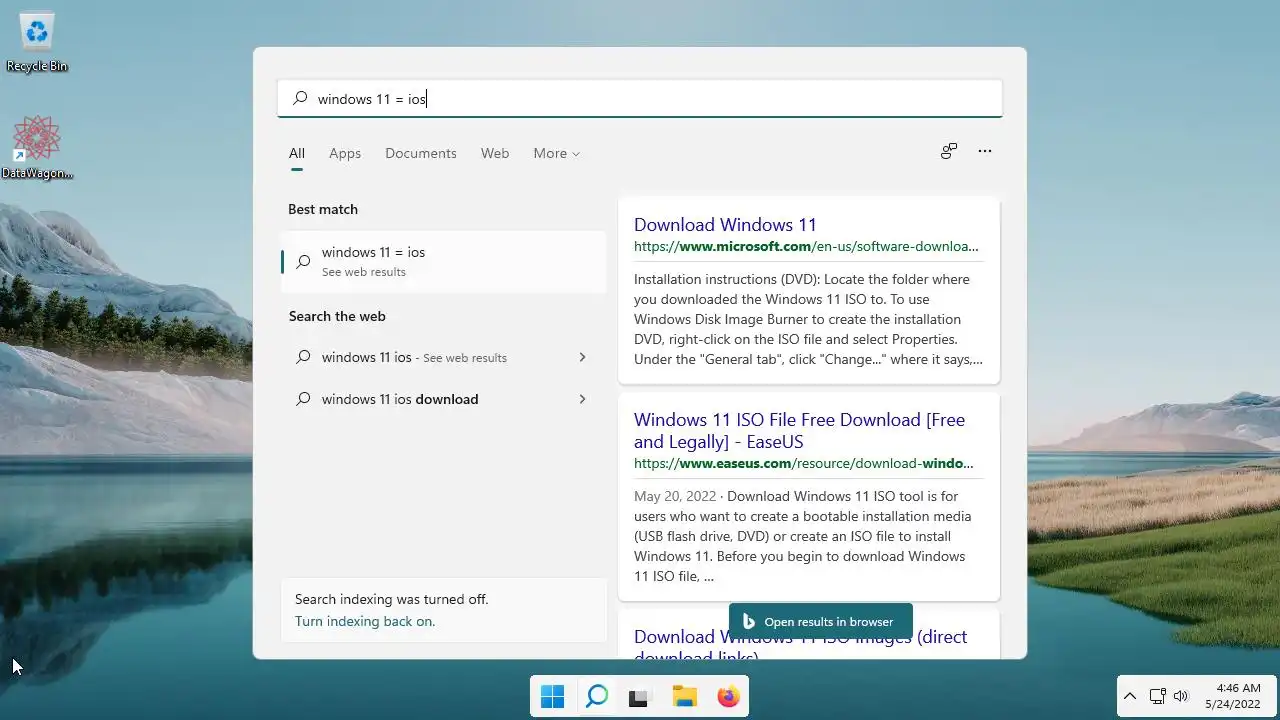This screenshot has width=1280, height=720.
Task: Click the search icon beside 'windows 11 ios'
Action: tap(303, 357)
